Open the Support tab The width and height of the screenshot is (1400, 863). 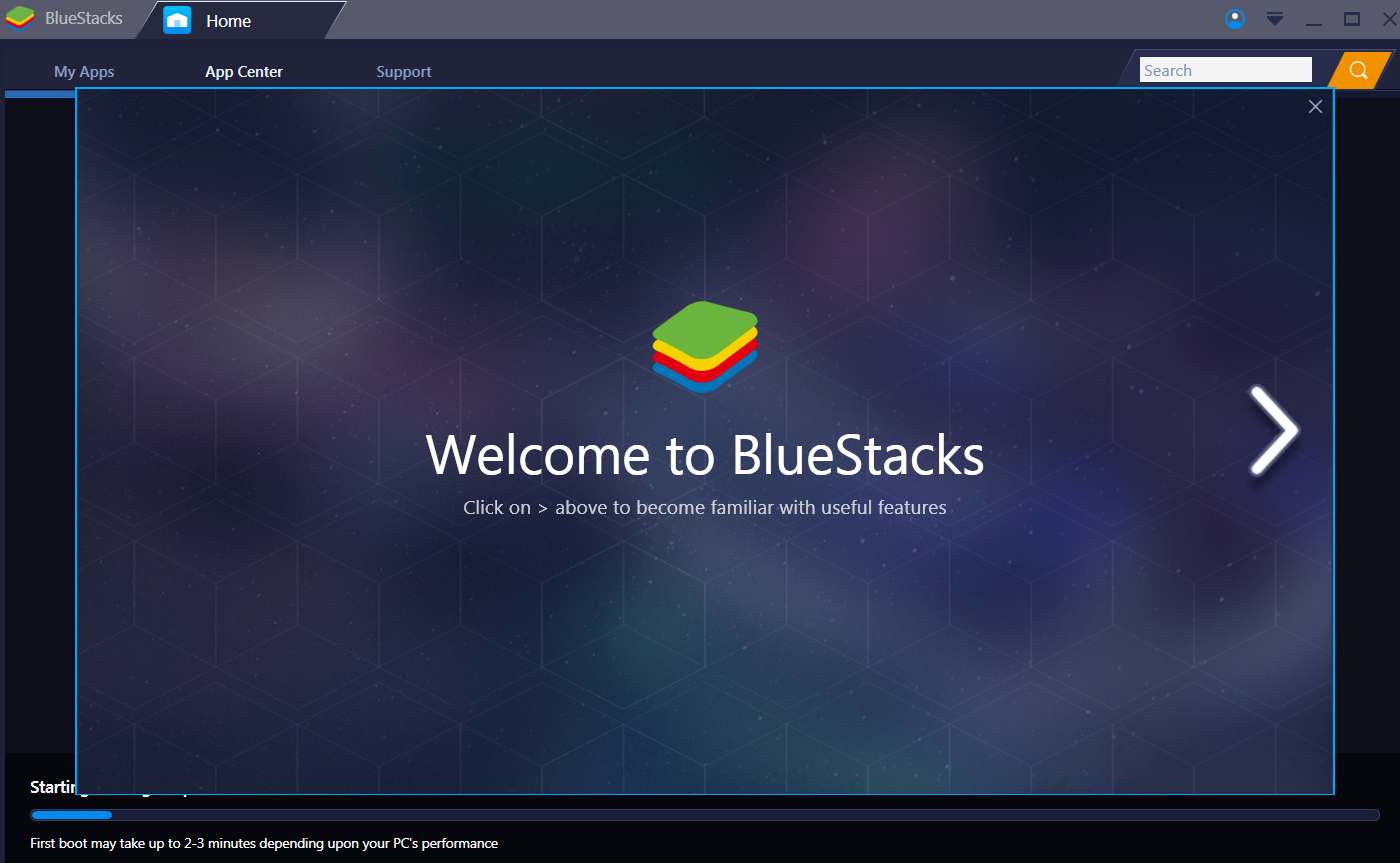point(404,72)
